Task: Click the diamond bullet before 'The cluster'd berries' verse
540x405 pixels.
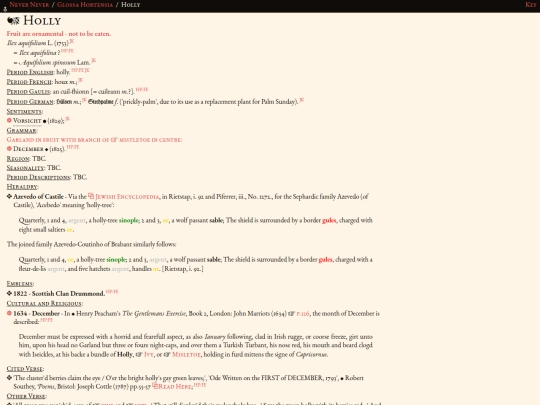Action: [9, 378]
